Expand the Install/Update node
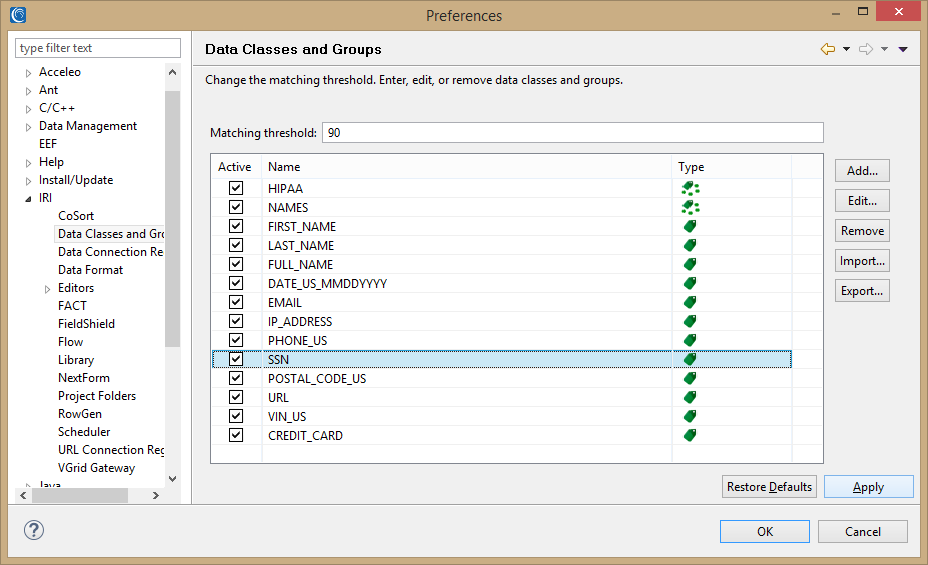The image size is (928, 565). tap(28, 181)
